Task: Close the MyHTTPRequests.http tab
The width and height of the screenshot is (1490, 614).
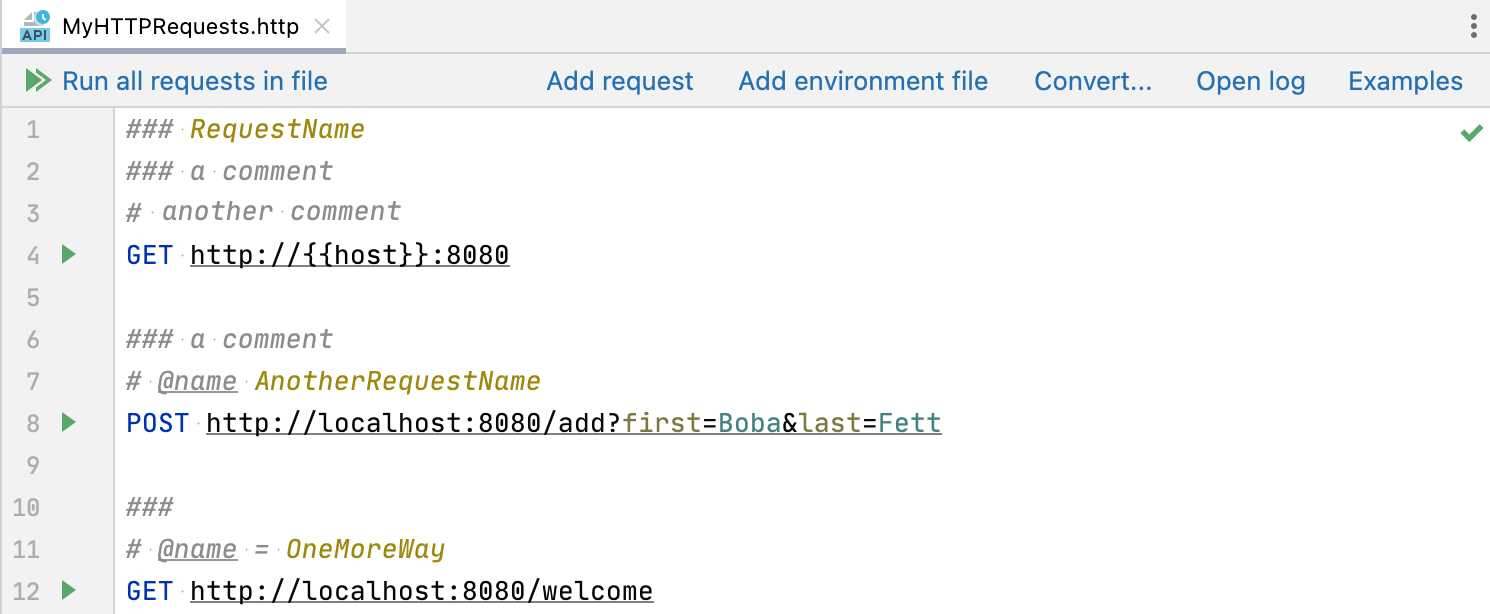Action: 321,26
